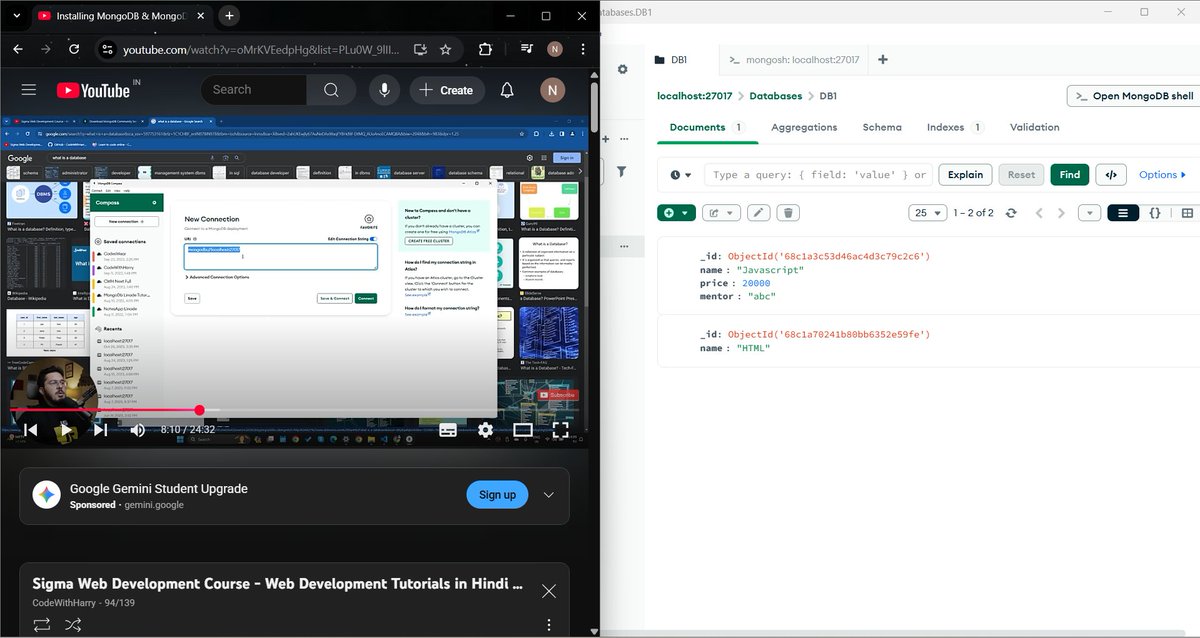Go back in Chrome browser
1200x638 pixels.
click(17, 49)
